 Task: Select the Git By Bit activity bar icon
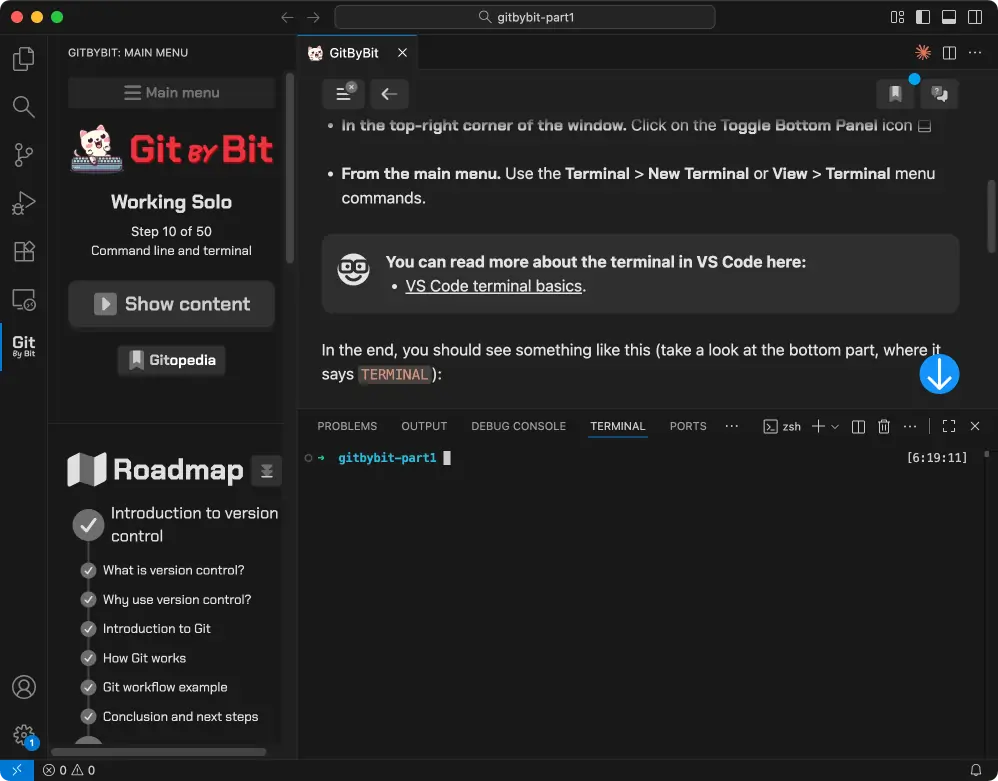tap(23, 347)
